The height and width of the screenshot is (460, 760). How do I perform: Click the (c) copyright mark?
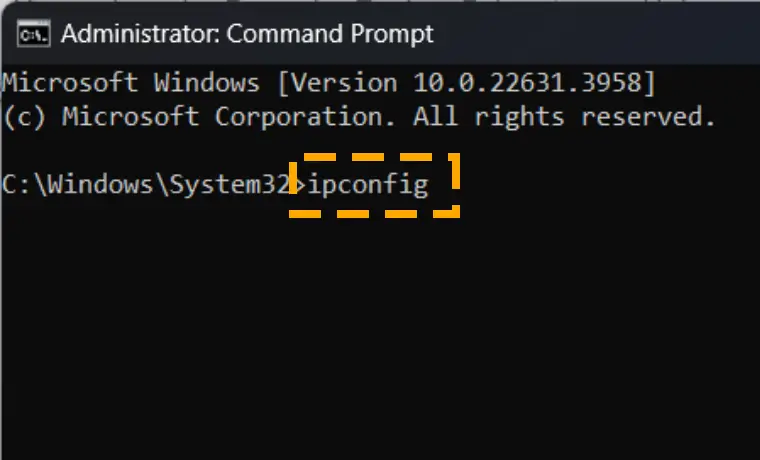pyautogui.click(x=24, y=117)
